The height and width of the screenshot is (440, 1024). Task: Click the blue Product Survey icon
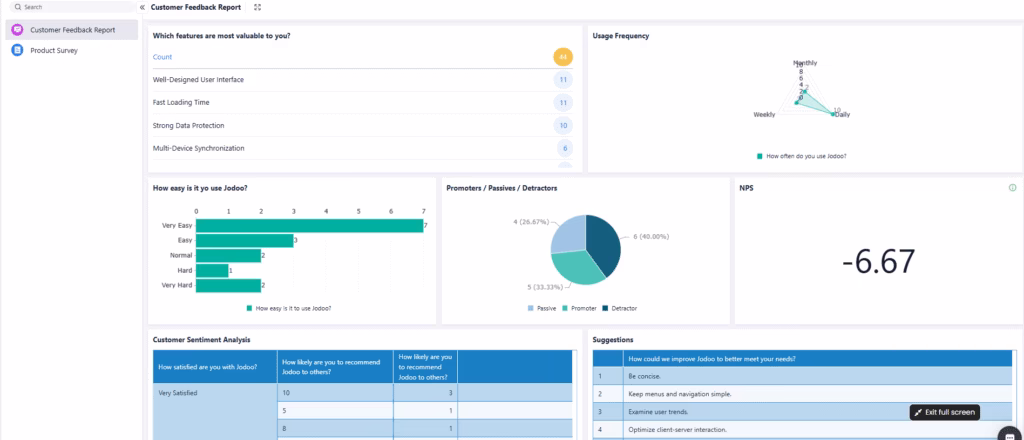pyautogui.click(x=17, y=50)
